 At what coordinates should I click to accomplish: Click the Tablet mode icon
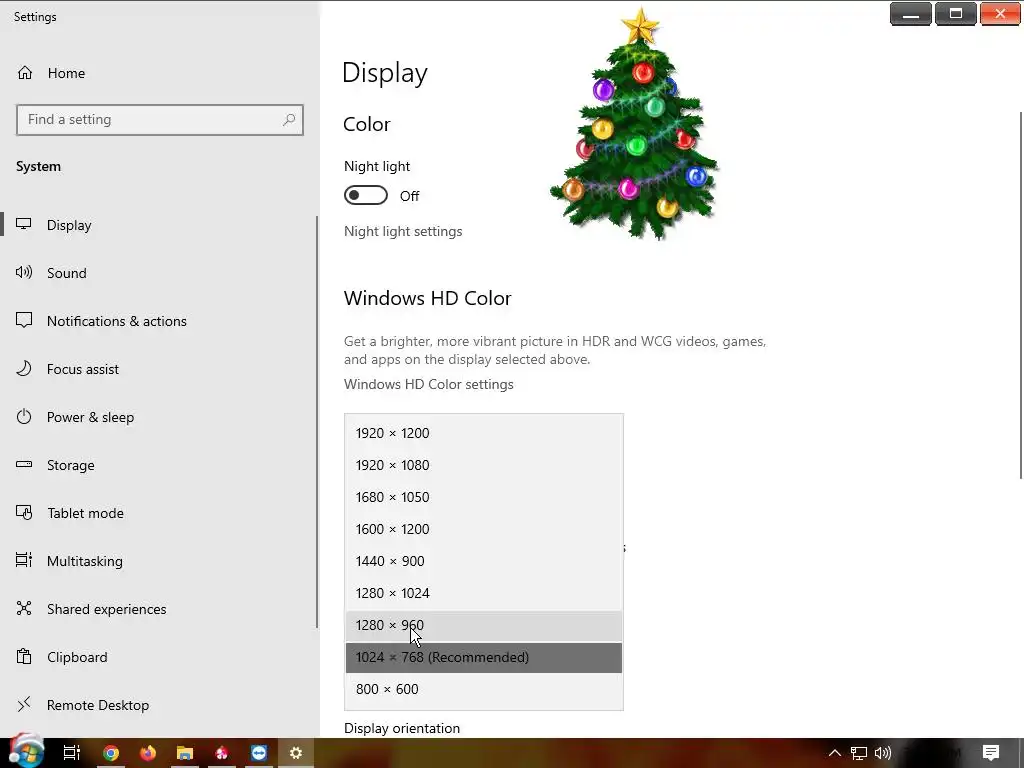click(24, 513)
